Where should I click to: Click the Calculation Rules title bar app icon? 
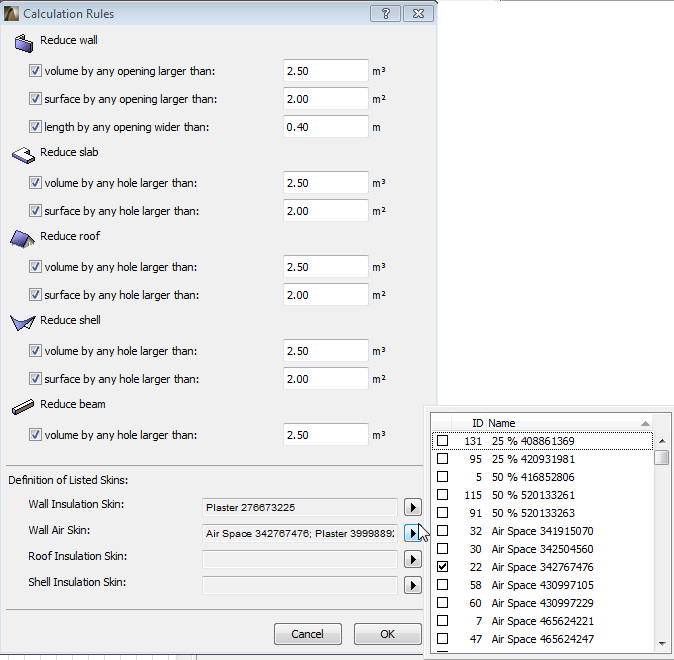point(11,14)
